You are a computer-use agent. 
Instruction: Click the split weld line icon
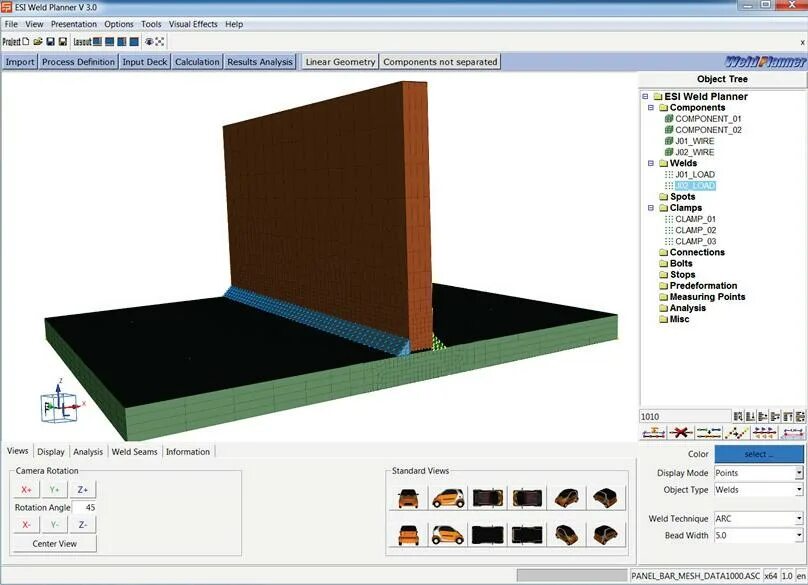pyautogui.click(x=709, y=432)
